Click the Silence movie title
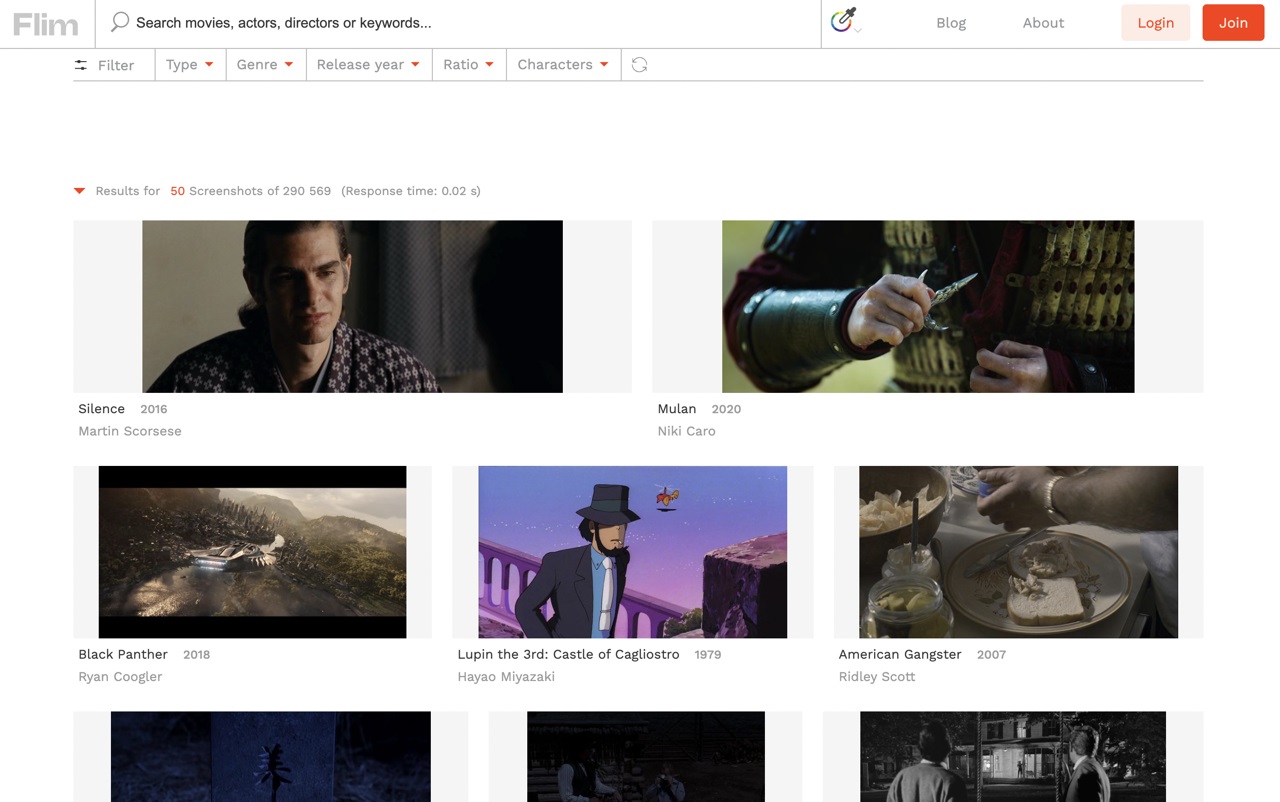Image resolution: width=1280 pixels, height=802 pixels. pos(102,409)
